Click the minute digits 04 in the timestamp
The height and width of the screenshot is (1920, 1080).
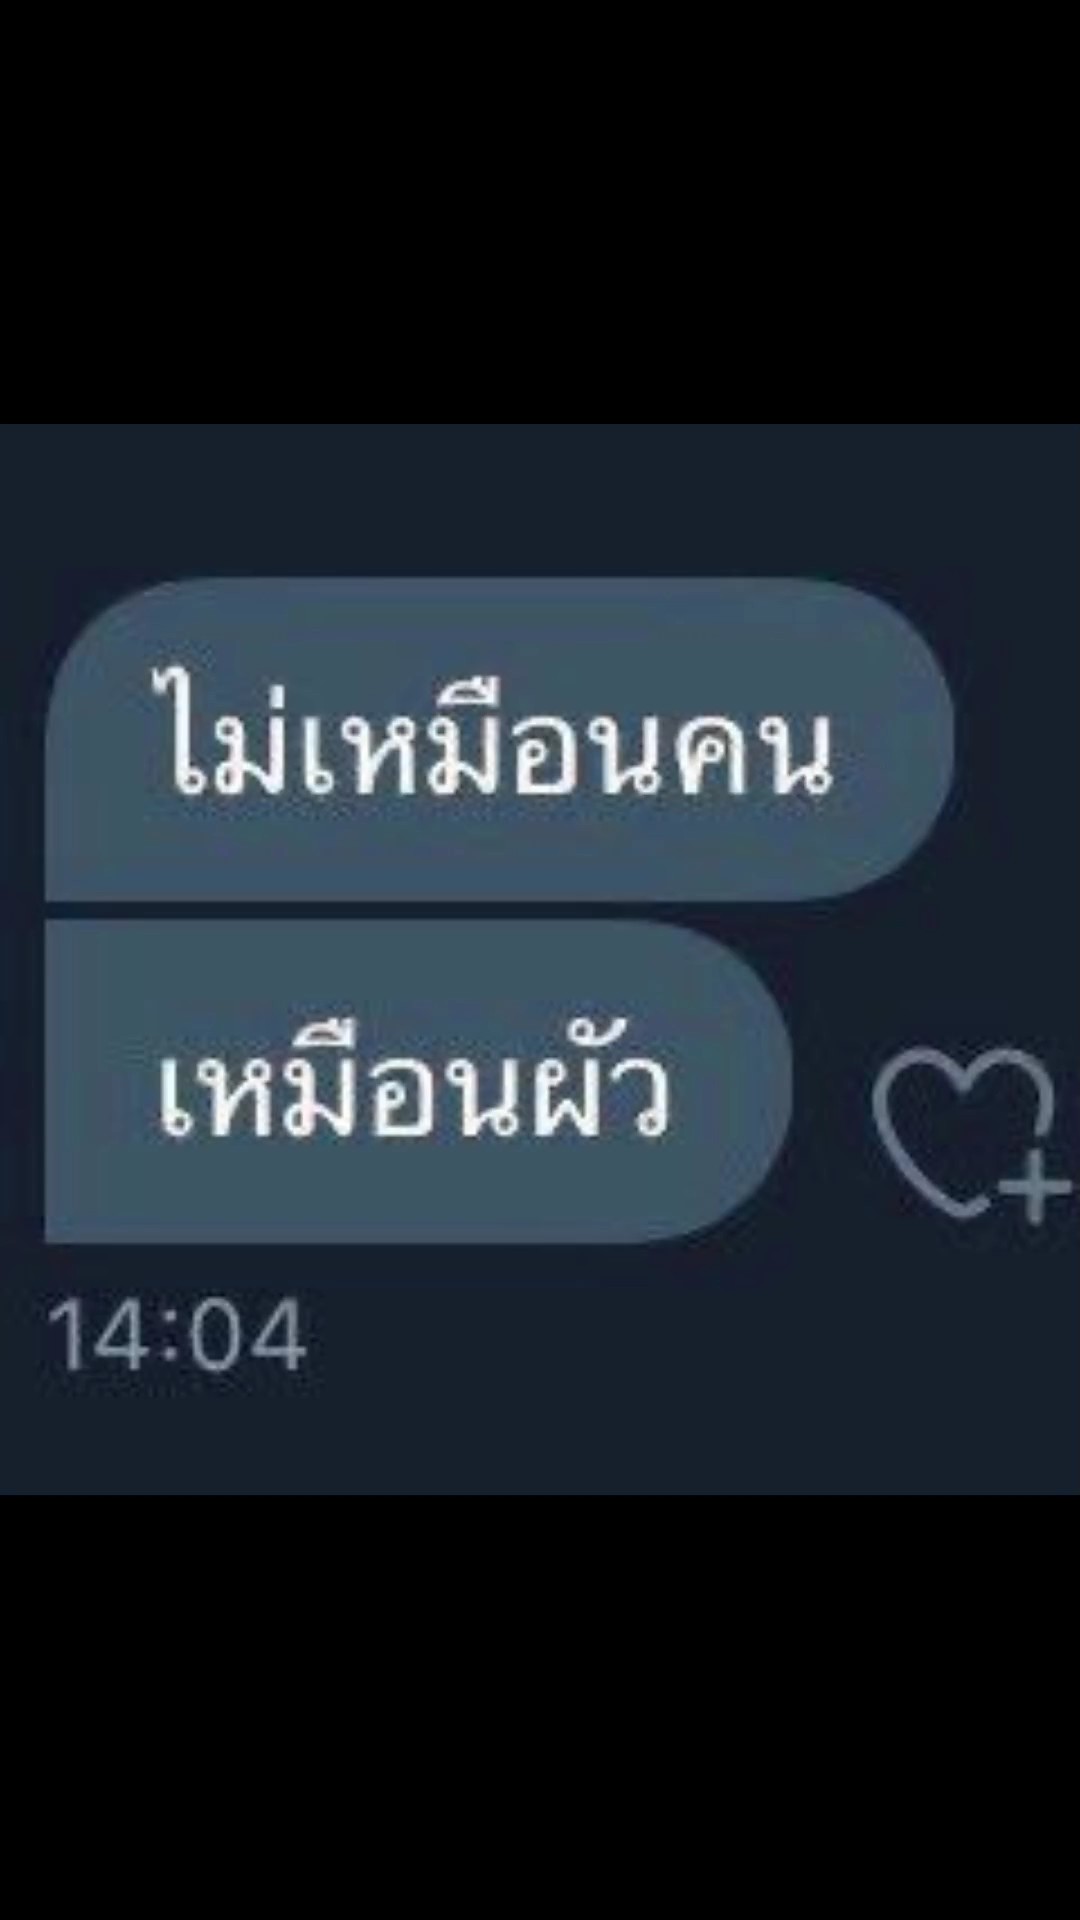click(248, 1337)
